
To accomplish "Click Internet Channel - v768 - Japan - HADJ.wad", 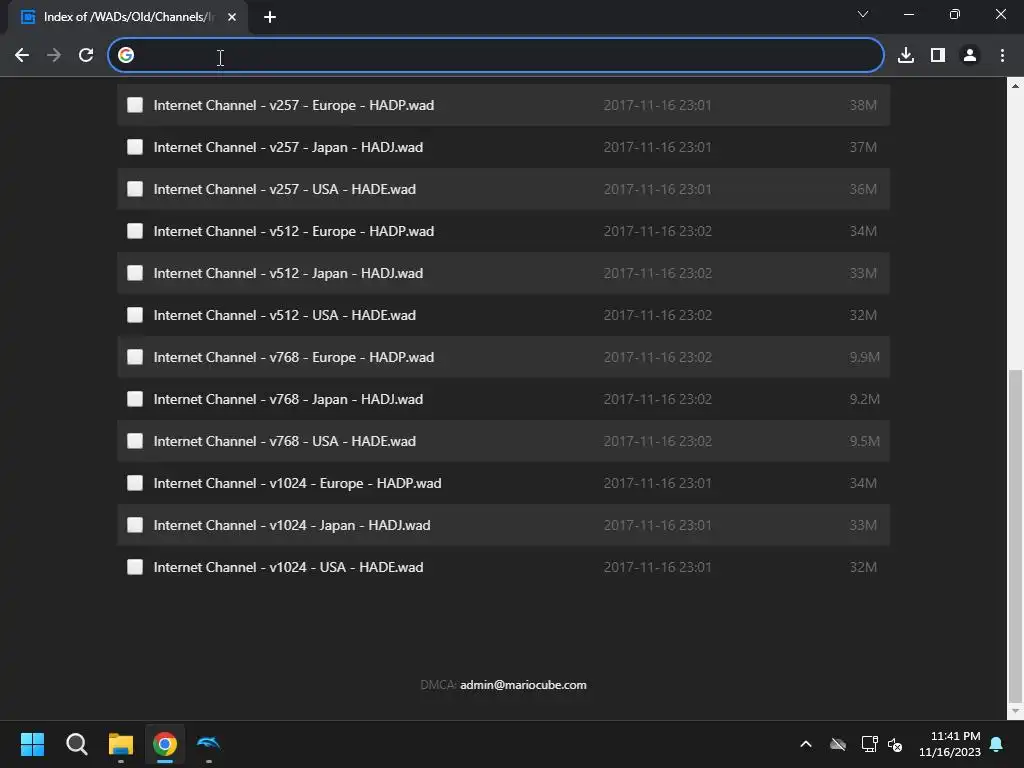I will point(288,399).
